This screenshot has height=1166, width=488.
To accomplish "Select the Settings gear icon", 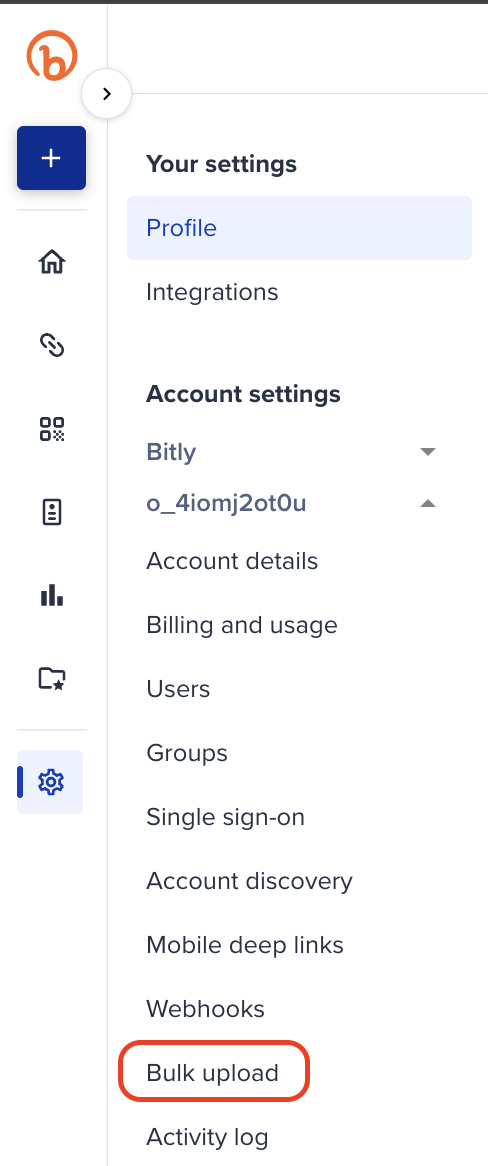I will click(x=51, y=782).
